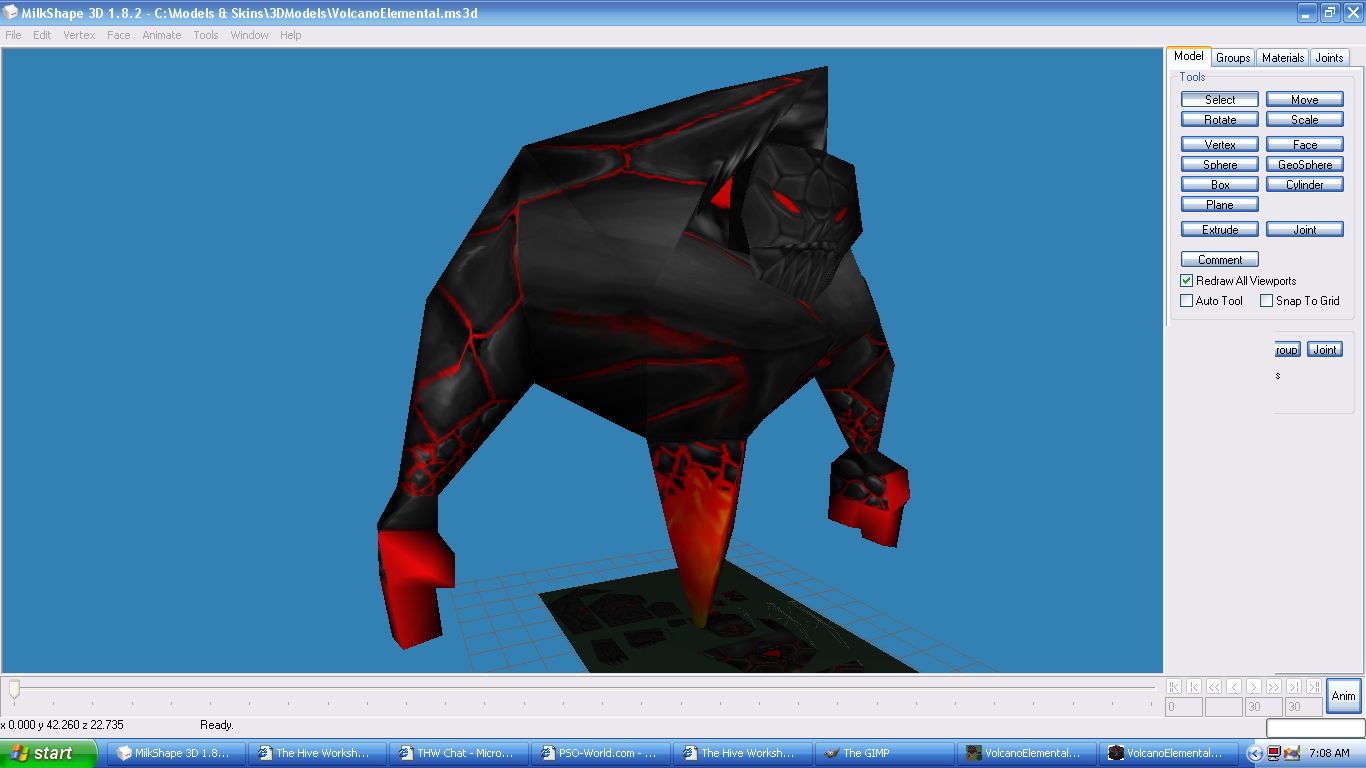
Task: Activate the Rotate tool button
Action: click(x=1220, y=120)
